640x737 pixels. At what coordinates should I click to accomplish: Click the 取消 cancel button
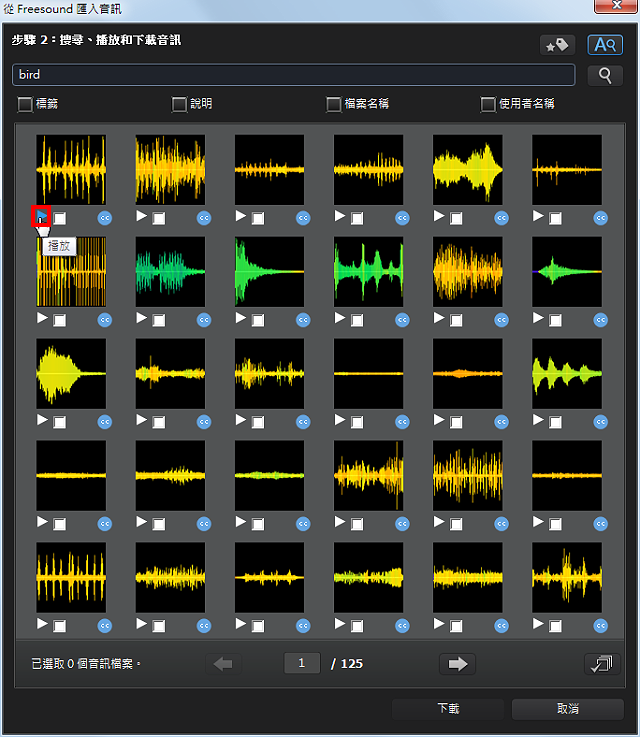coord(568,709)
